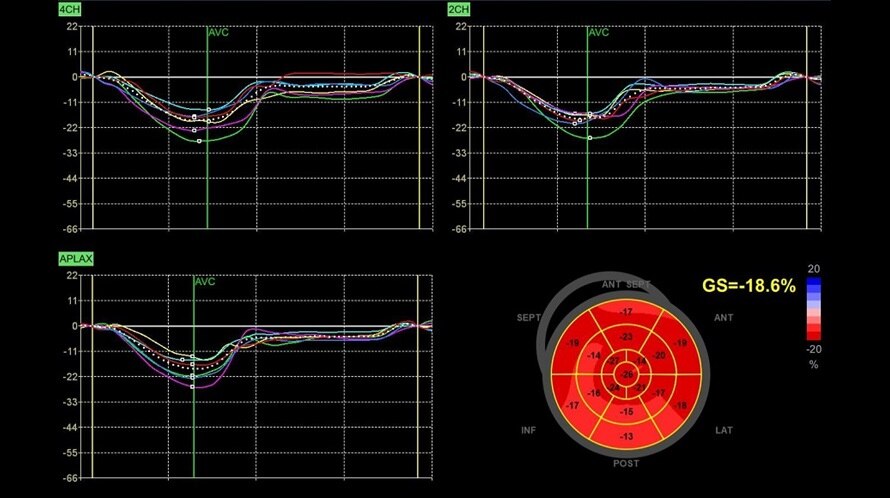This screenshot has height=498, width=890.
Task: Click the ANT SEPT wall label
Action: tap(625, 285)
